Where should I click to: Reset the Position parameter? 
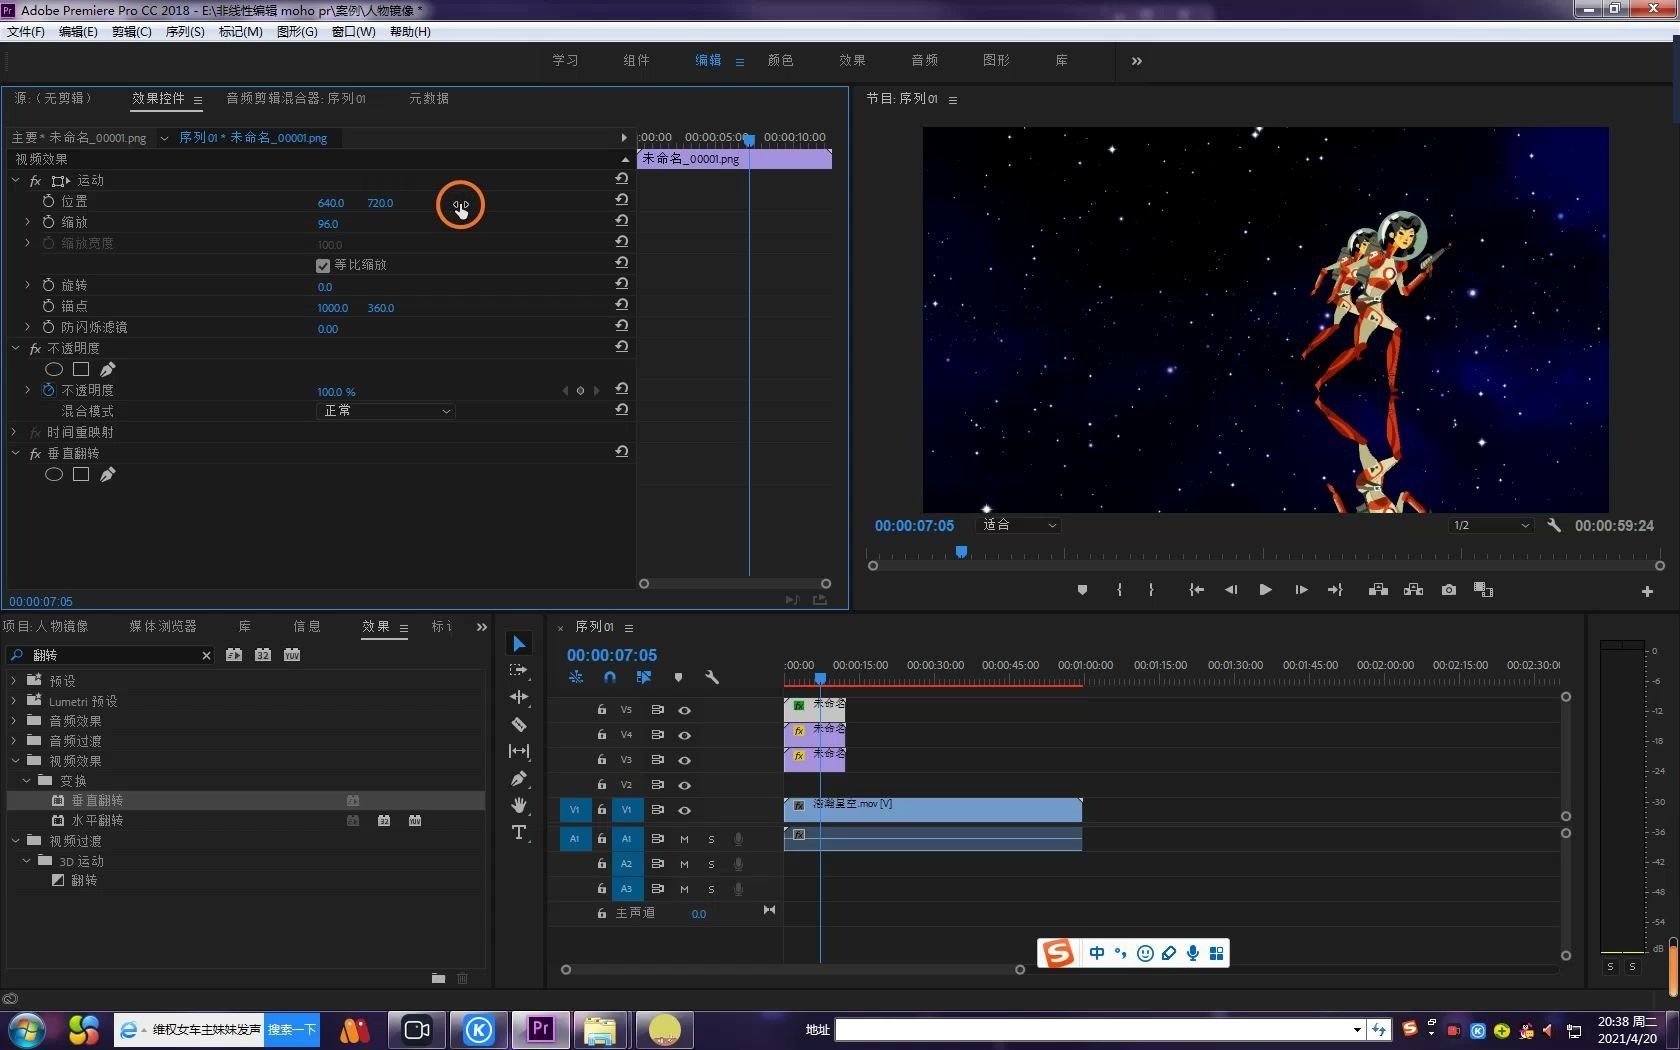pos(622,200)
